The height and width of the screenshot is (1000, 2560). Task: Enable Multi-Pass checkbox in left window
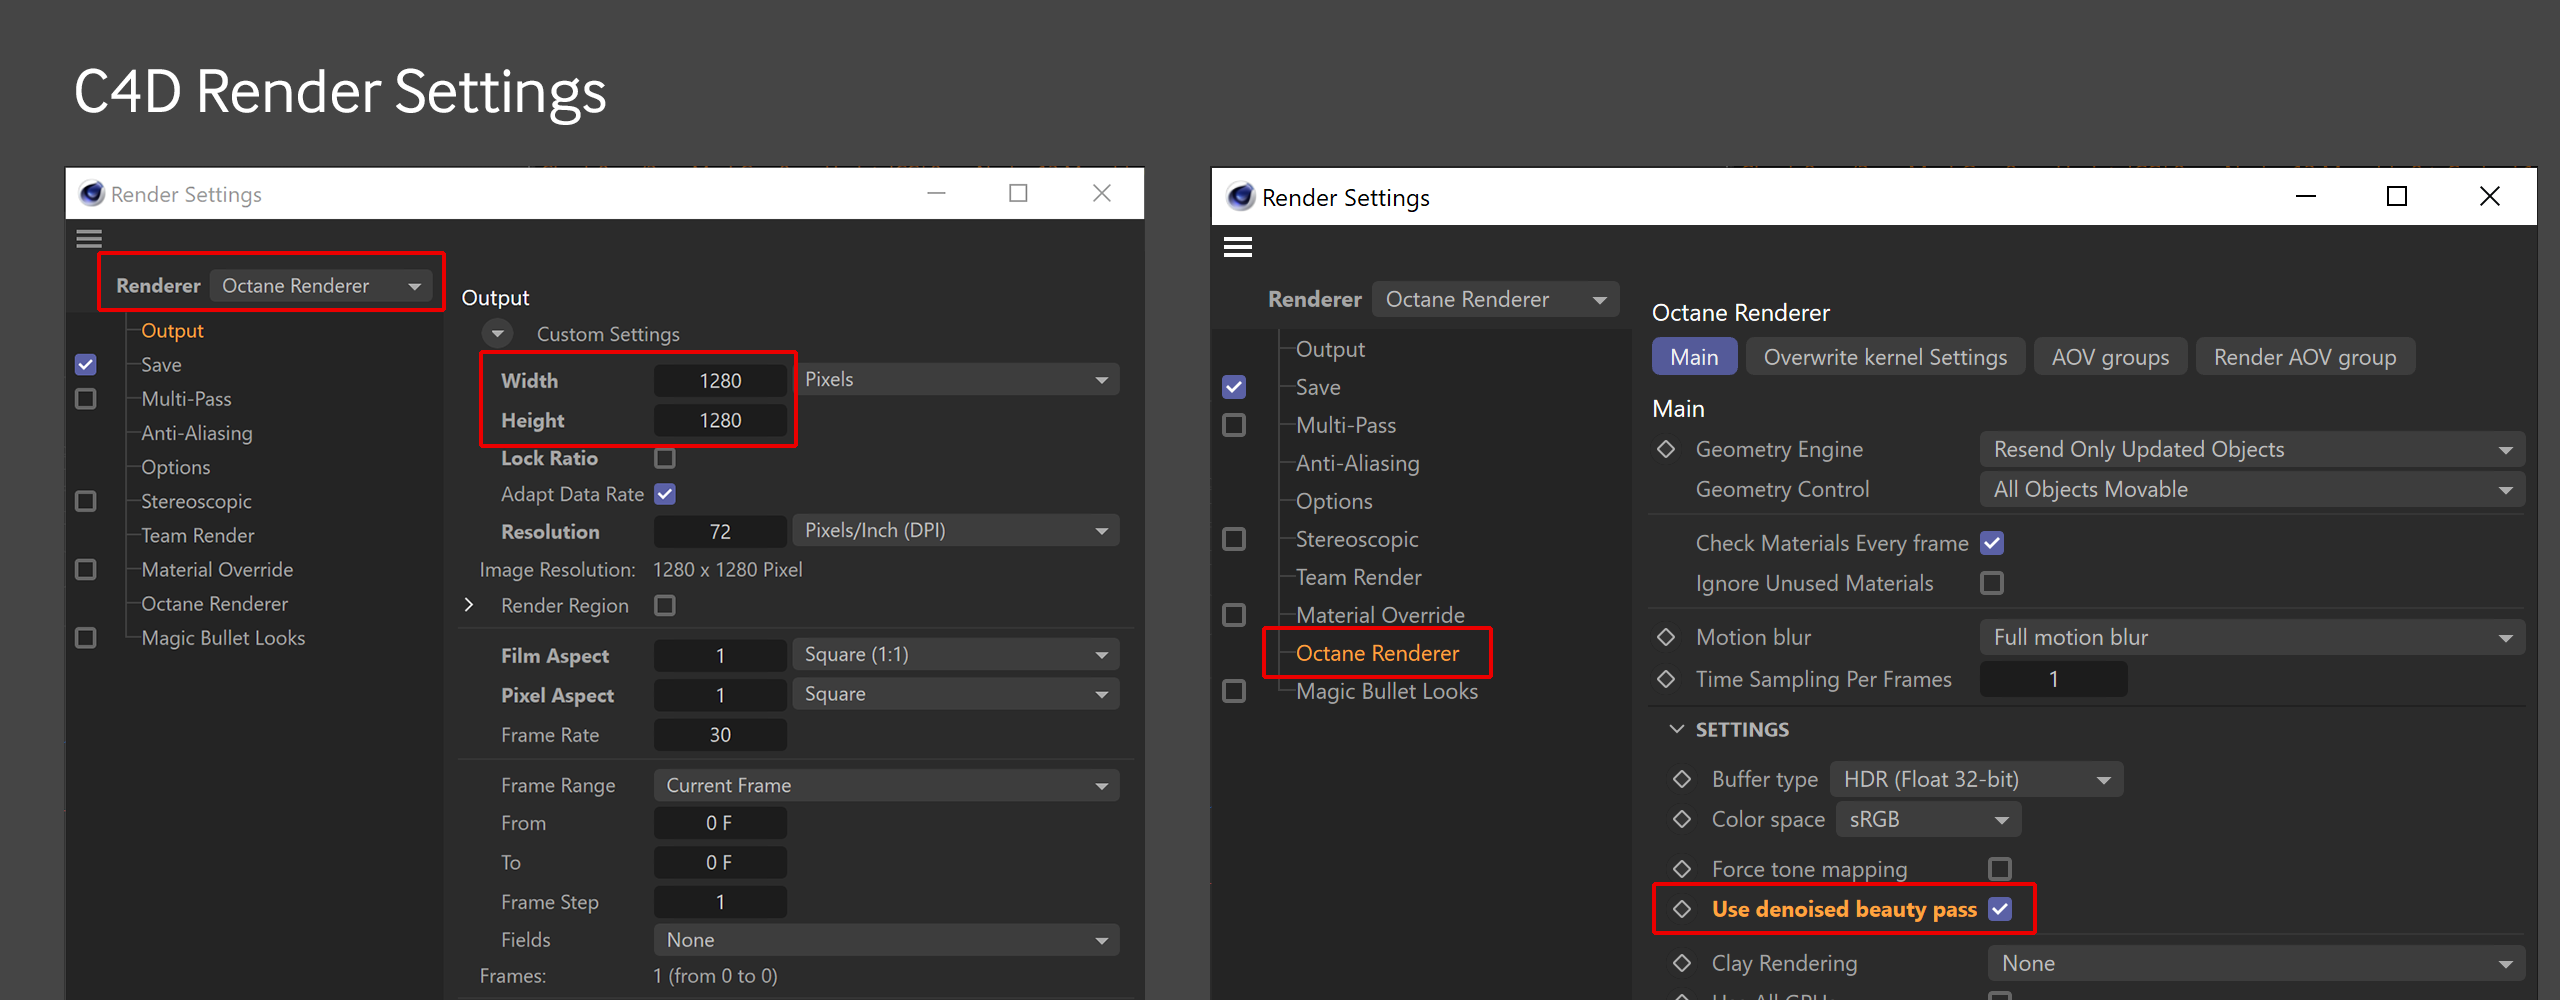[86, 399]
